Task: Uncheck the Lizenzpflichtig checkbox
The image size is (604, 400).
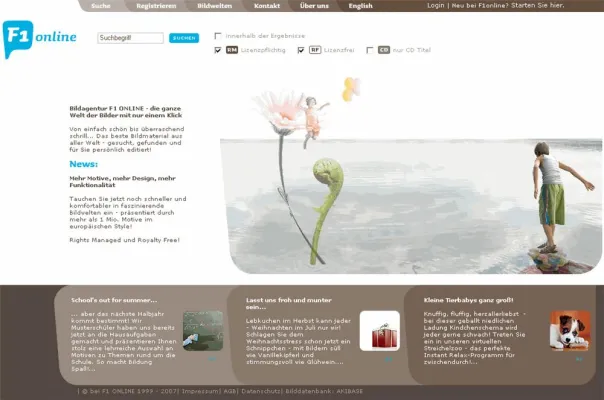Action: 218,49
